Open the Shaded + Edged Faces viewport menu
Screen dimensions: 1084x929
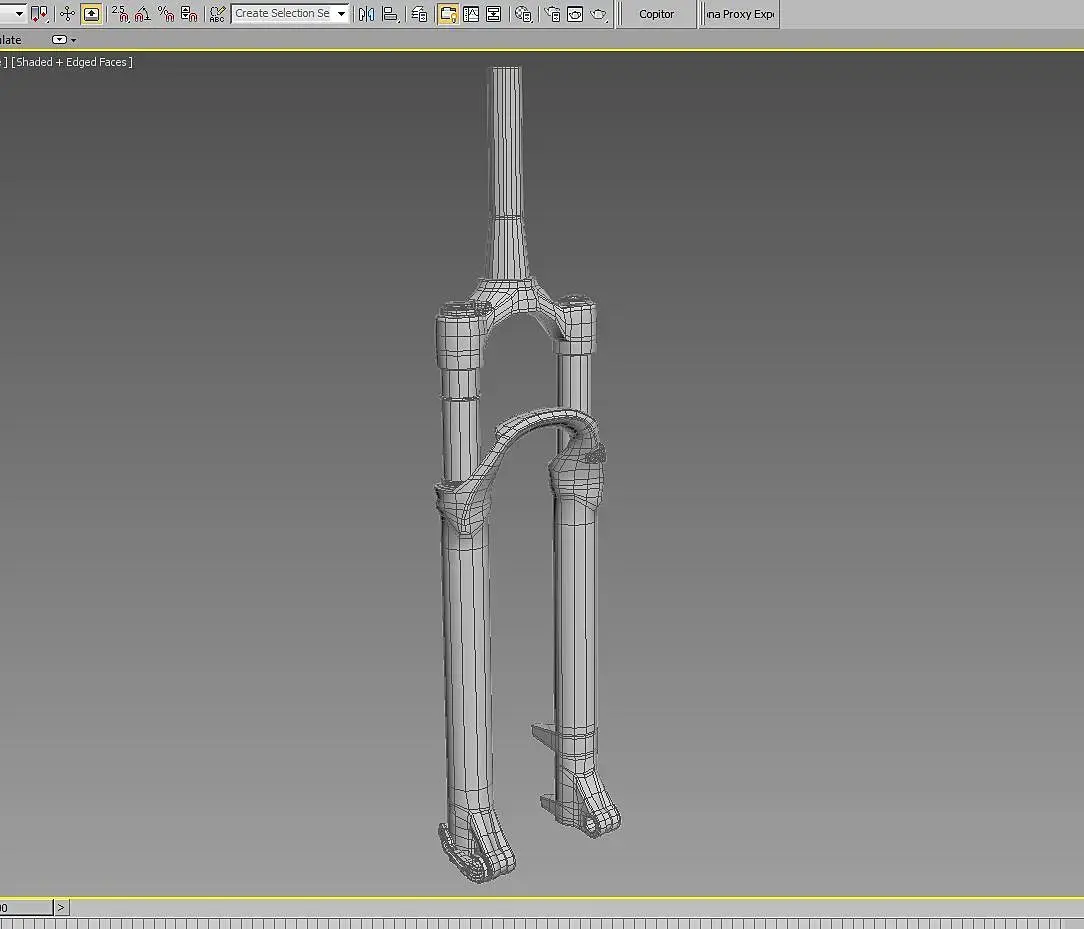pyautogui.click(x=72, y=62)
